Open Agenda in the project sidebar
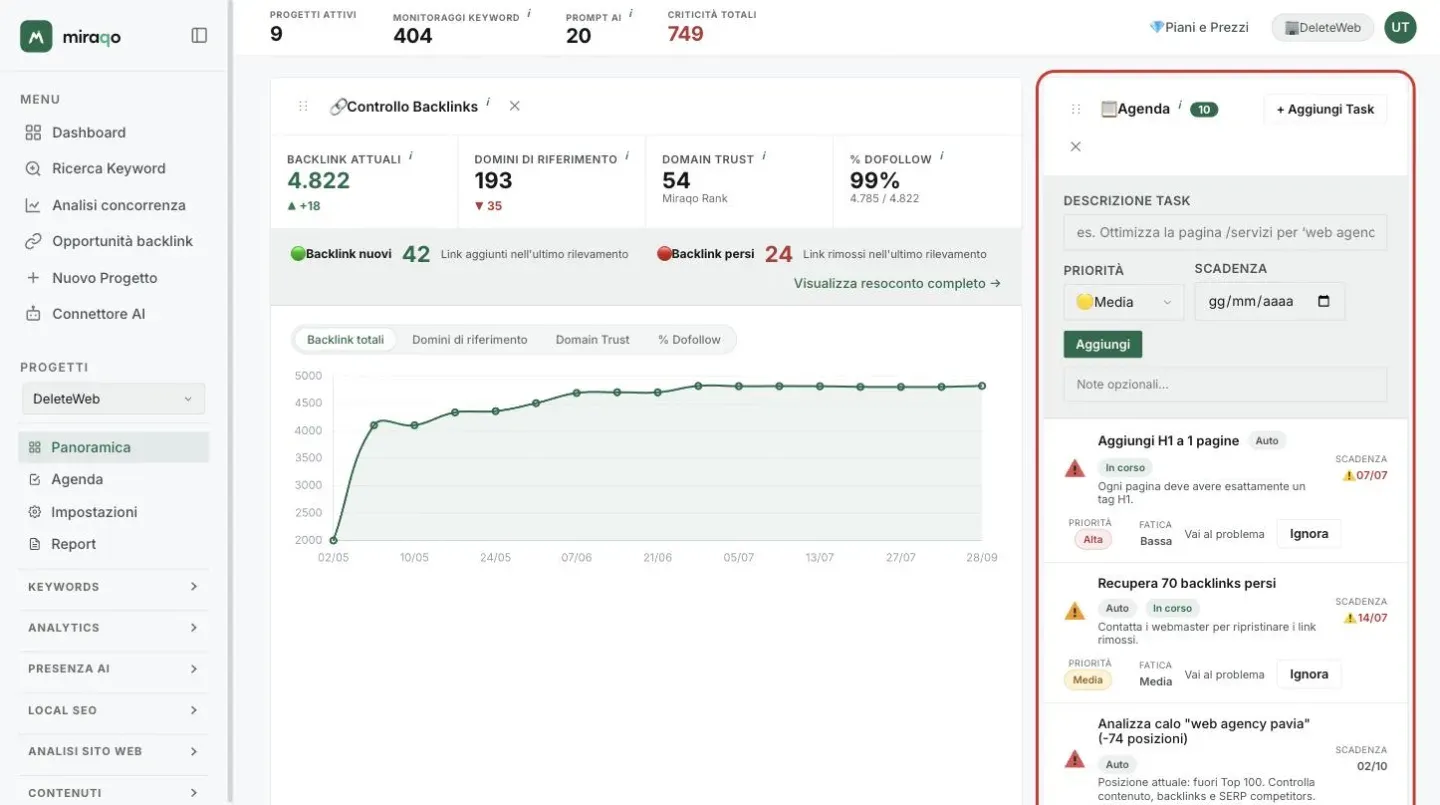1440x805 pixels. click(x=113, y=480)
